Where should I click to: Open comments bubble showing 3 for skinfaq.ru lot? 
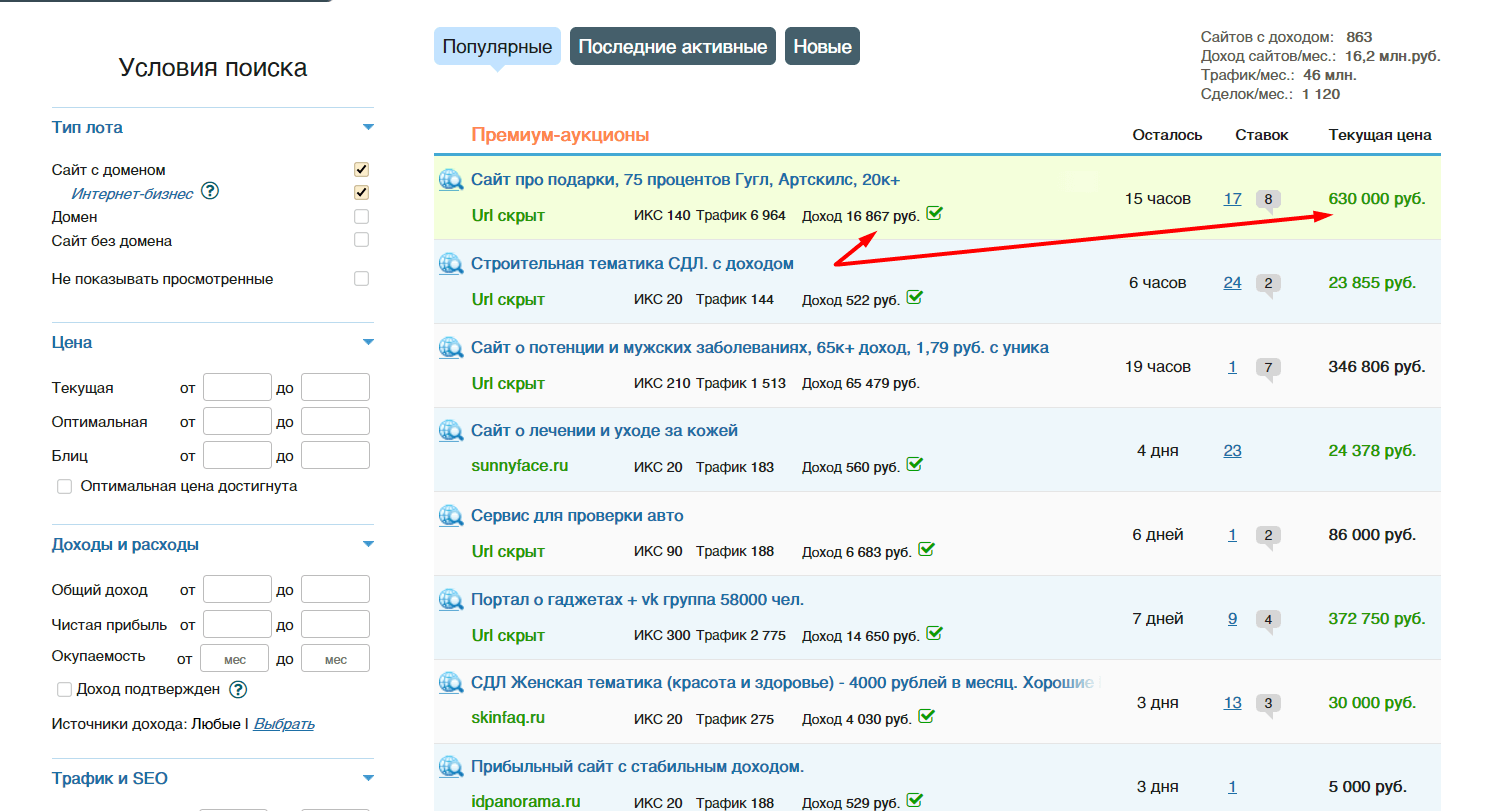tap(1268, 705)
